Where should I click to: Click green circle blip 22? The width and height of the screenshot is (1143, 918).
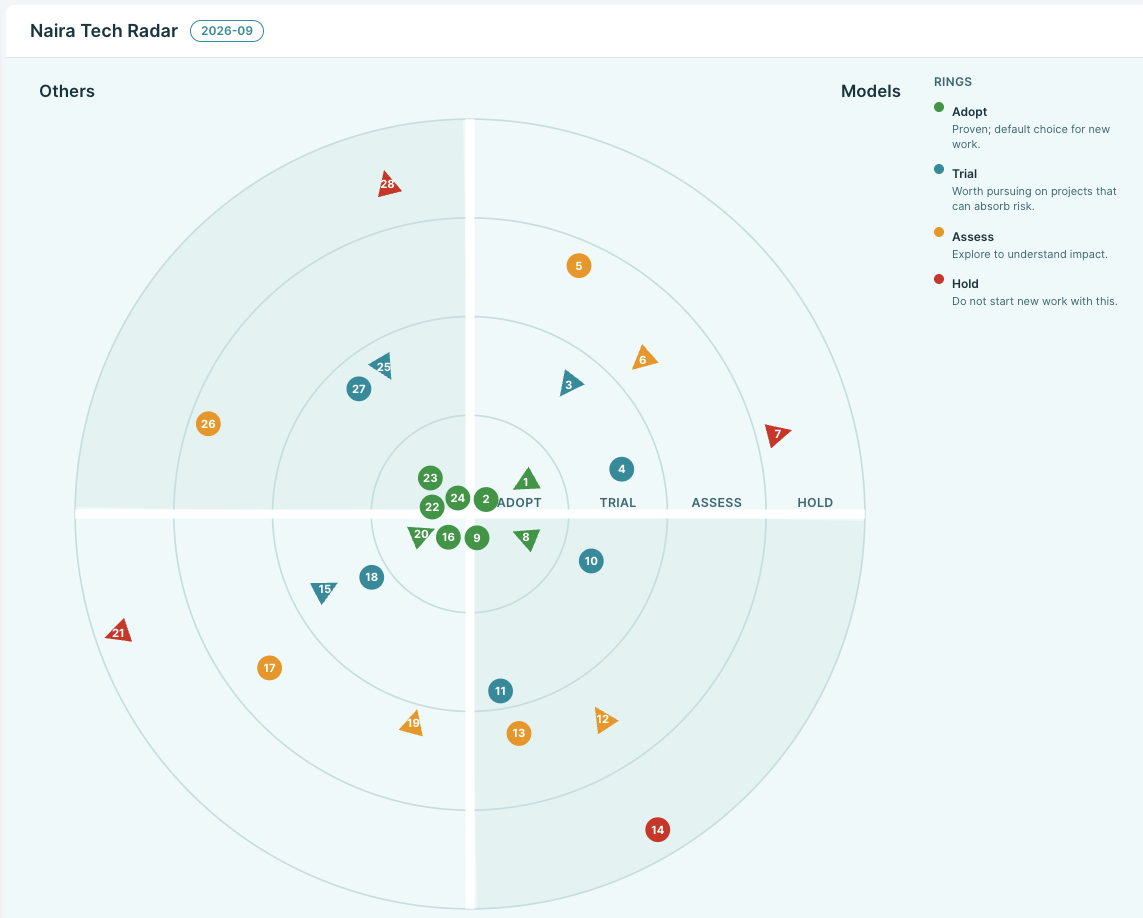[432, 507]
